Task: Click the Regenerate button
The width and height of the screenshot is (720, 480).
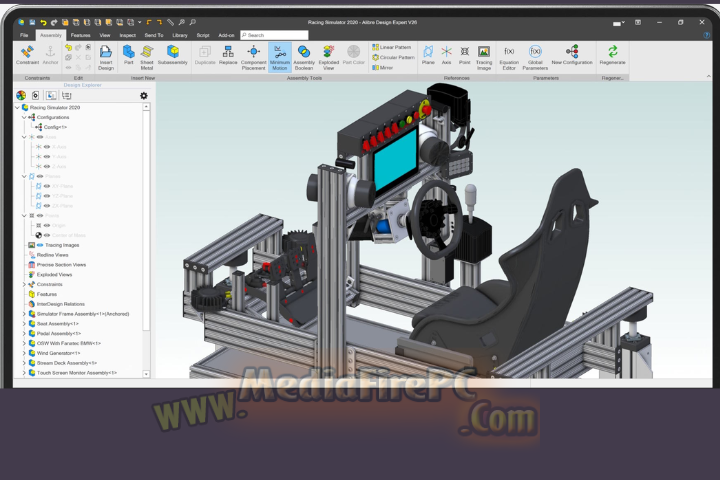Action: tap(613, 55)
